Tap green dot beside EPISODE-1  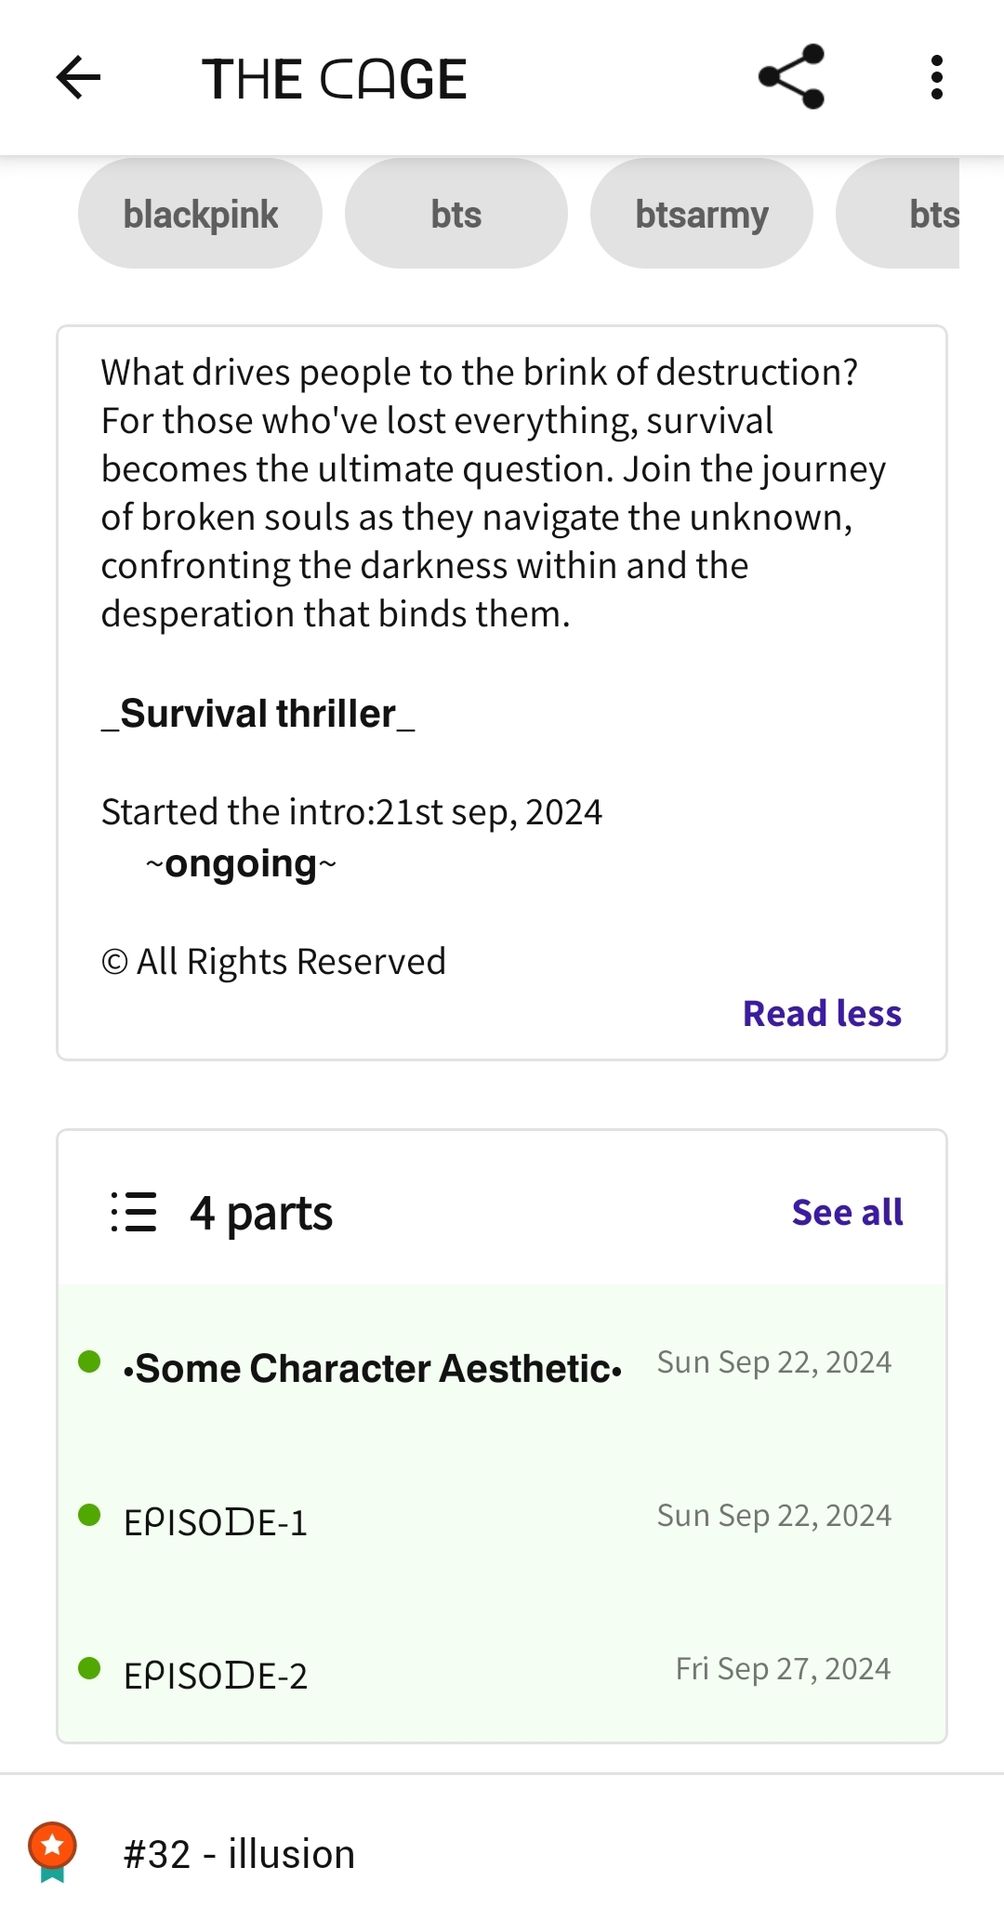[x=89, y=1515]
